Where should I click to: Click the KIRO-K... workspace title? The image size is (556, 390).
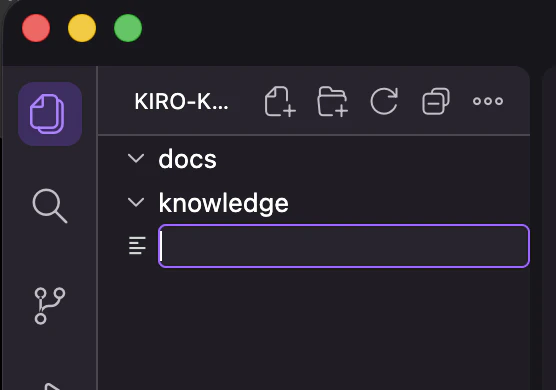(181, 102)
